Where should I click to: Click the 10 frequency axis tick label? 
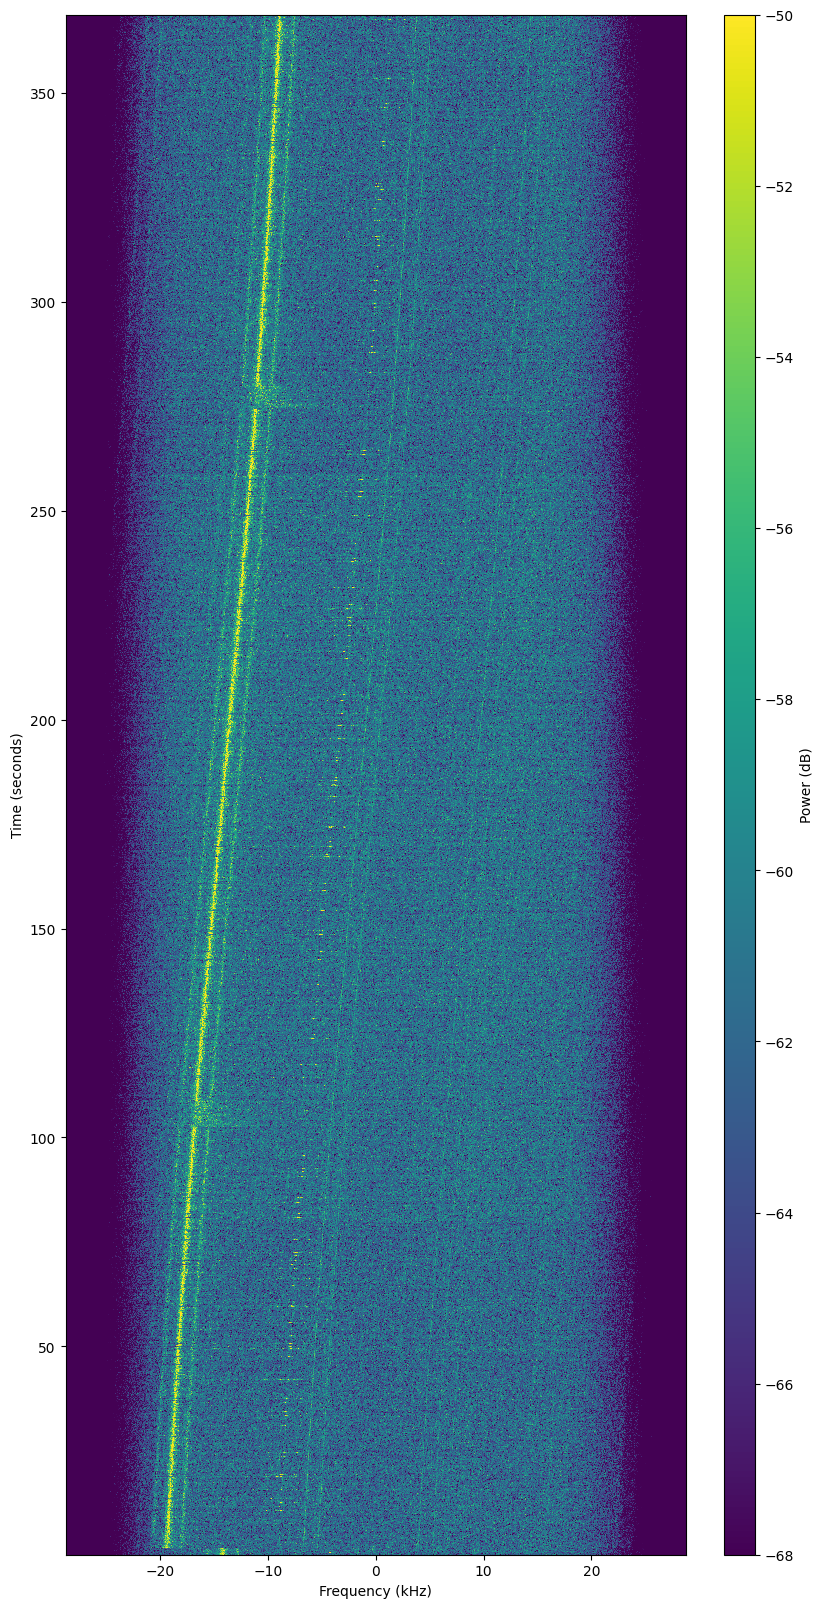point(484,1571)
